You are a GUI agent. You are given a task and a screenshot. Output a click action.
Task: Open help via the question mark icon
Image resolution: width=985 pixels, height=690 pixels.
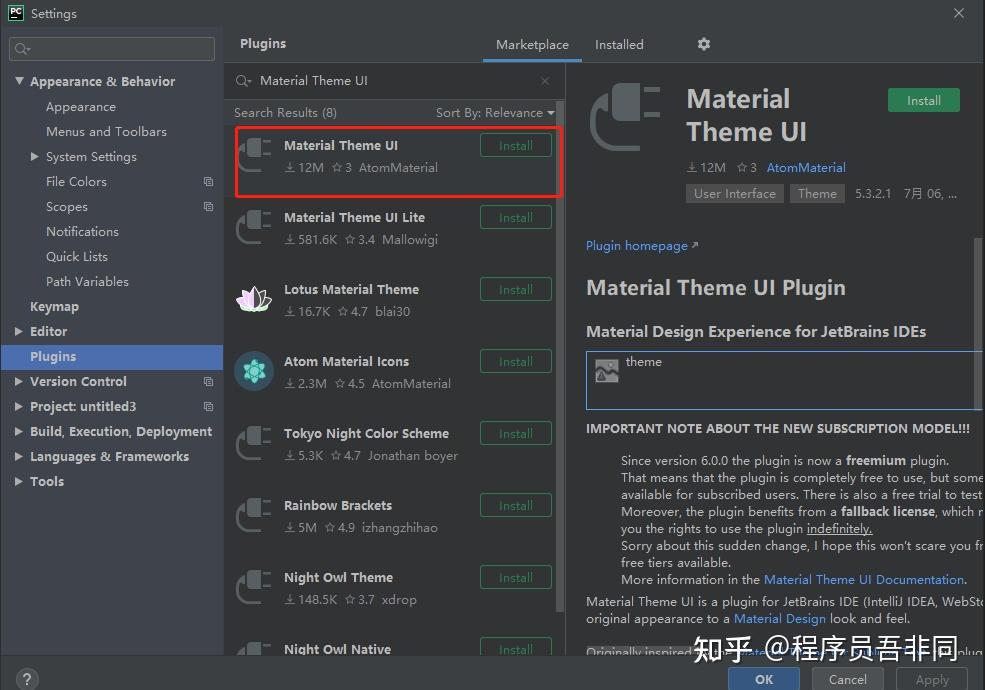[26, 678]
